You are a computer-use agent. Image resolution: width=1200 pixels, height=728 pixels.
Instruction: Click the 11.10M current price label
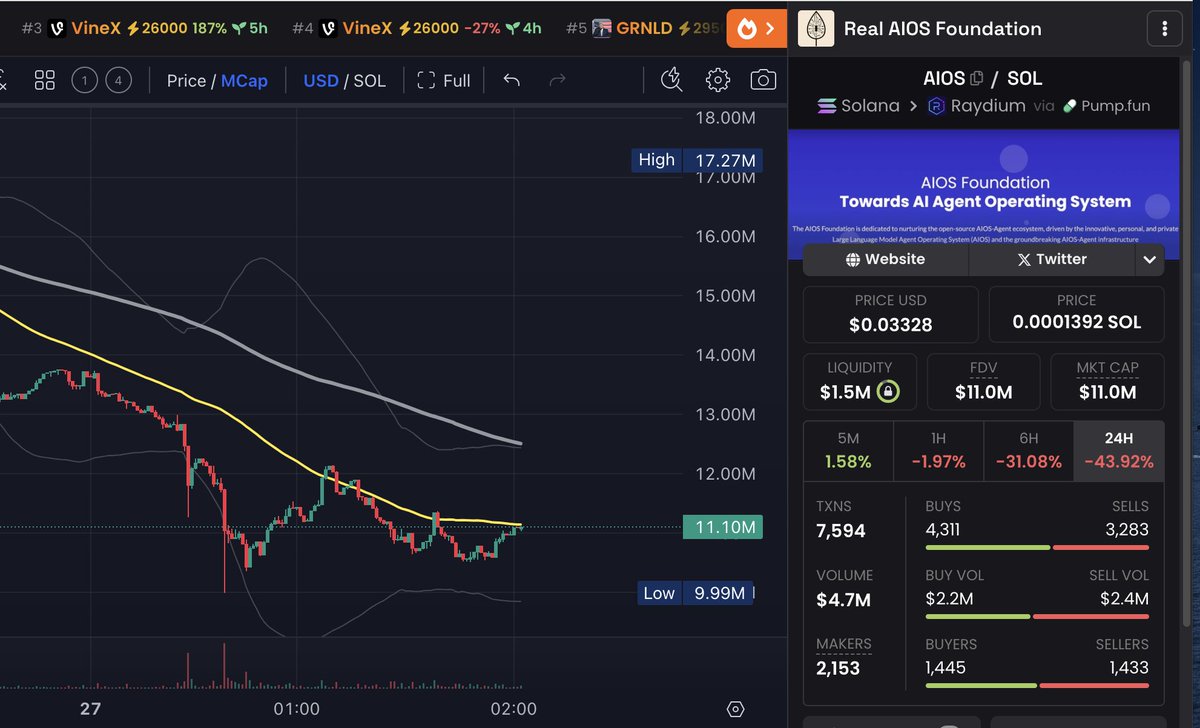coord(721,527)
